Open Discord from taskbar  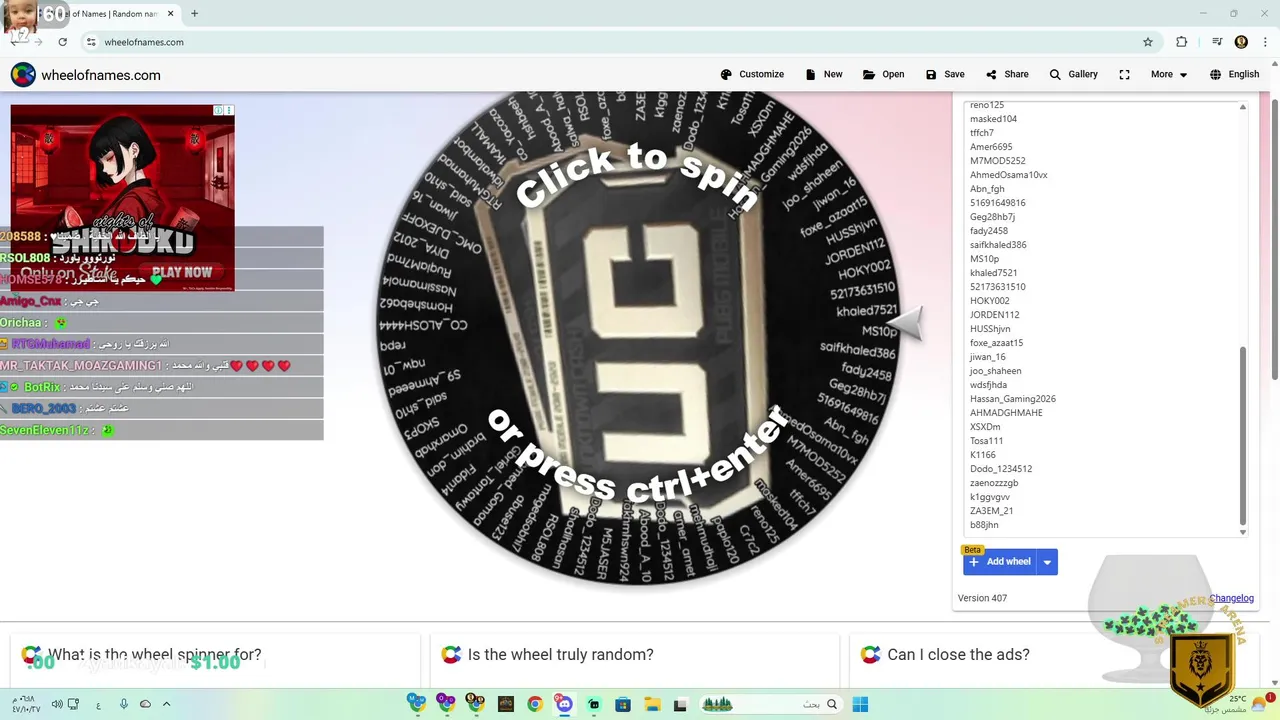tap(564, 704)
